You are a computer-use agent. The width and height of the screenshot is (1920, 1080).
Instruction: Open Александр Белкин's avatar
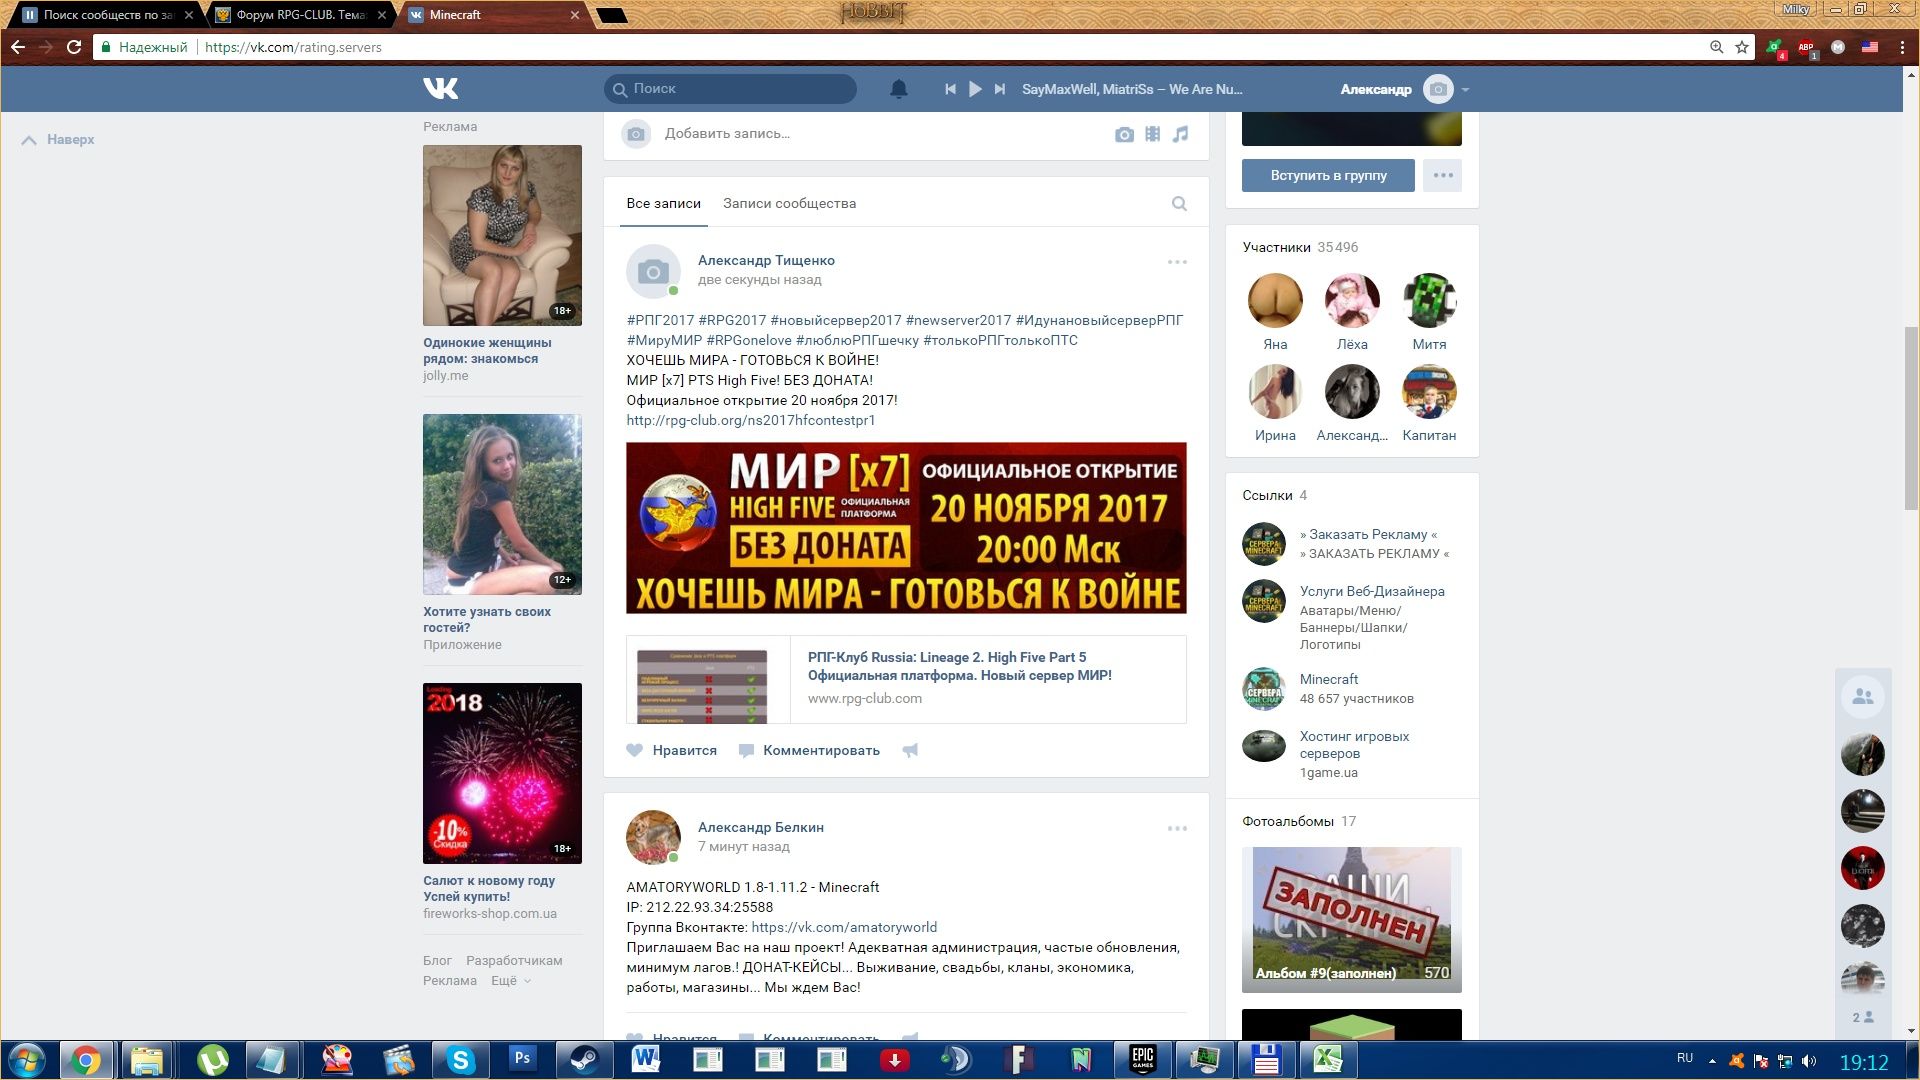tap(653, 837)
